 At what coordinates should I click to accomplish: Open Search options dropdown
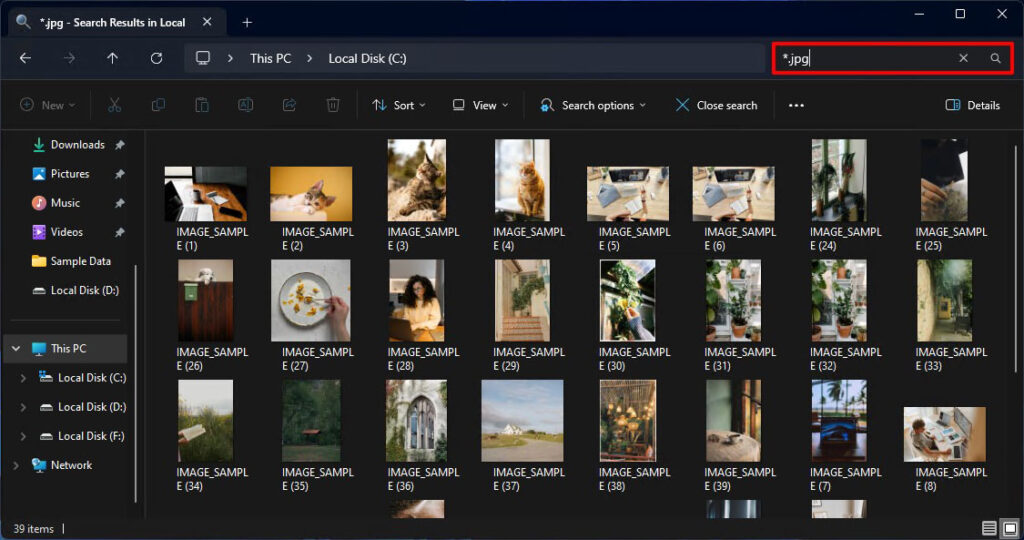(593, 105)
